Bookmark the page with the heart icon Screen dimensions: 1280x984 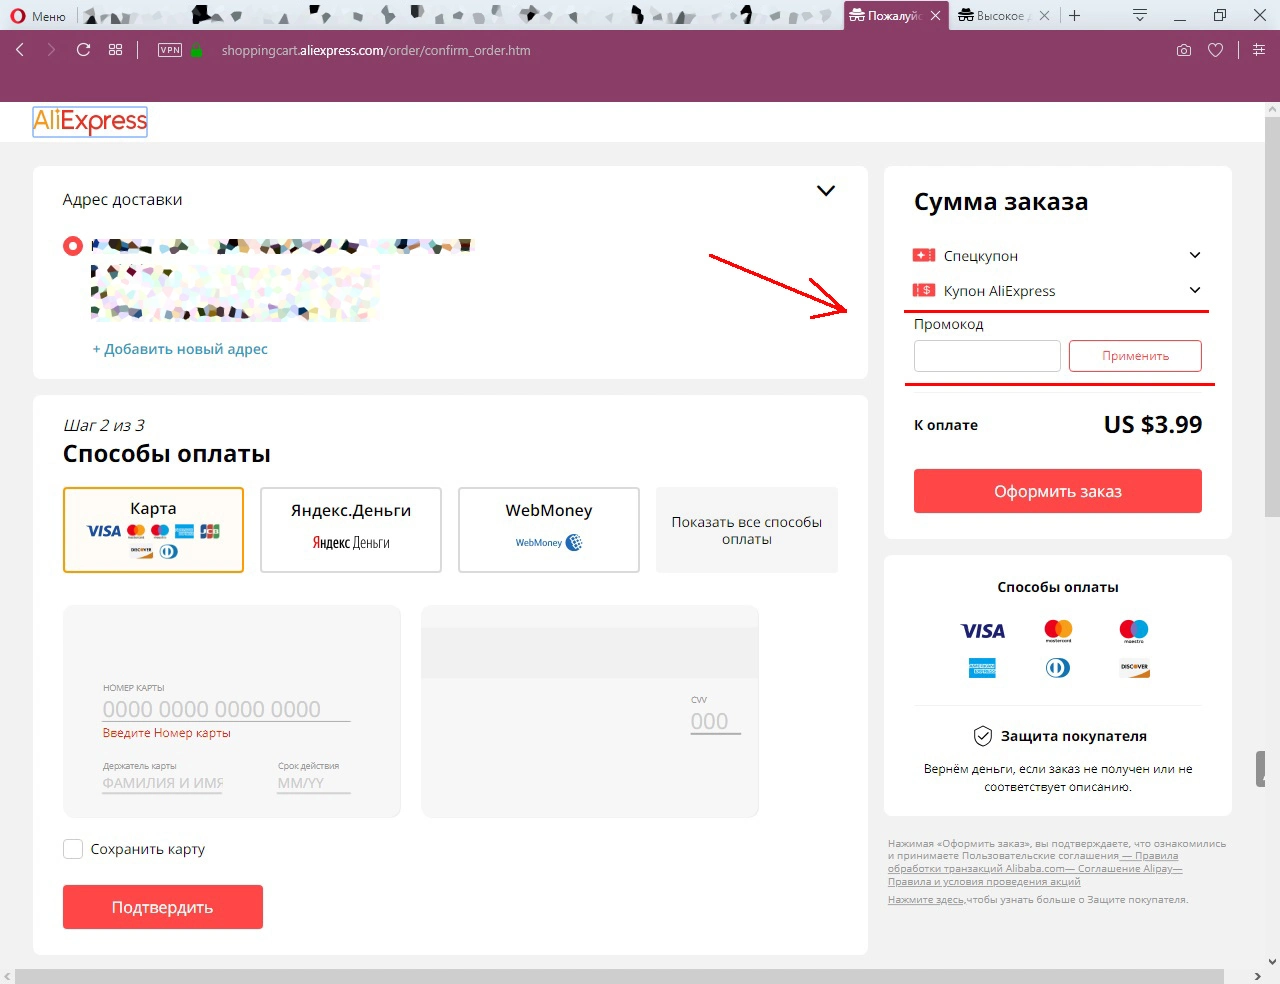[1216, 50]
